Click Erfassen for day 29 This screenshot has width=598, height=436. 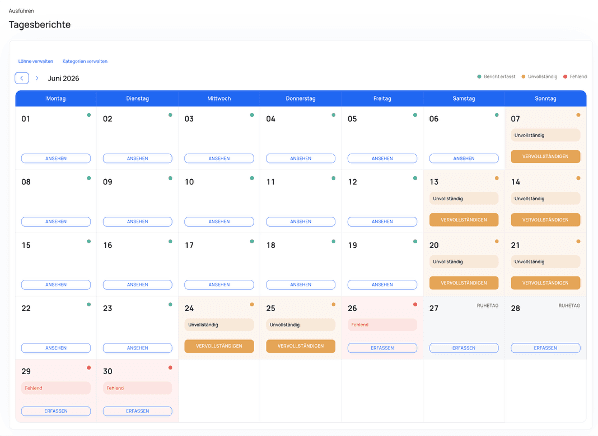(56, 411)
